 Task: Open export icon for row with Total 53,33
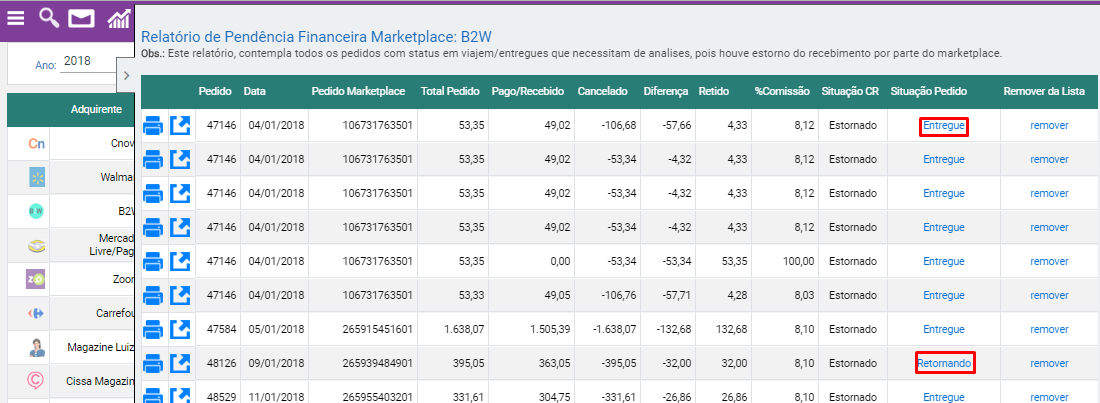coord(181,295)
